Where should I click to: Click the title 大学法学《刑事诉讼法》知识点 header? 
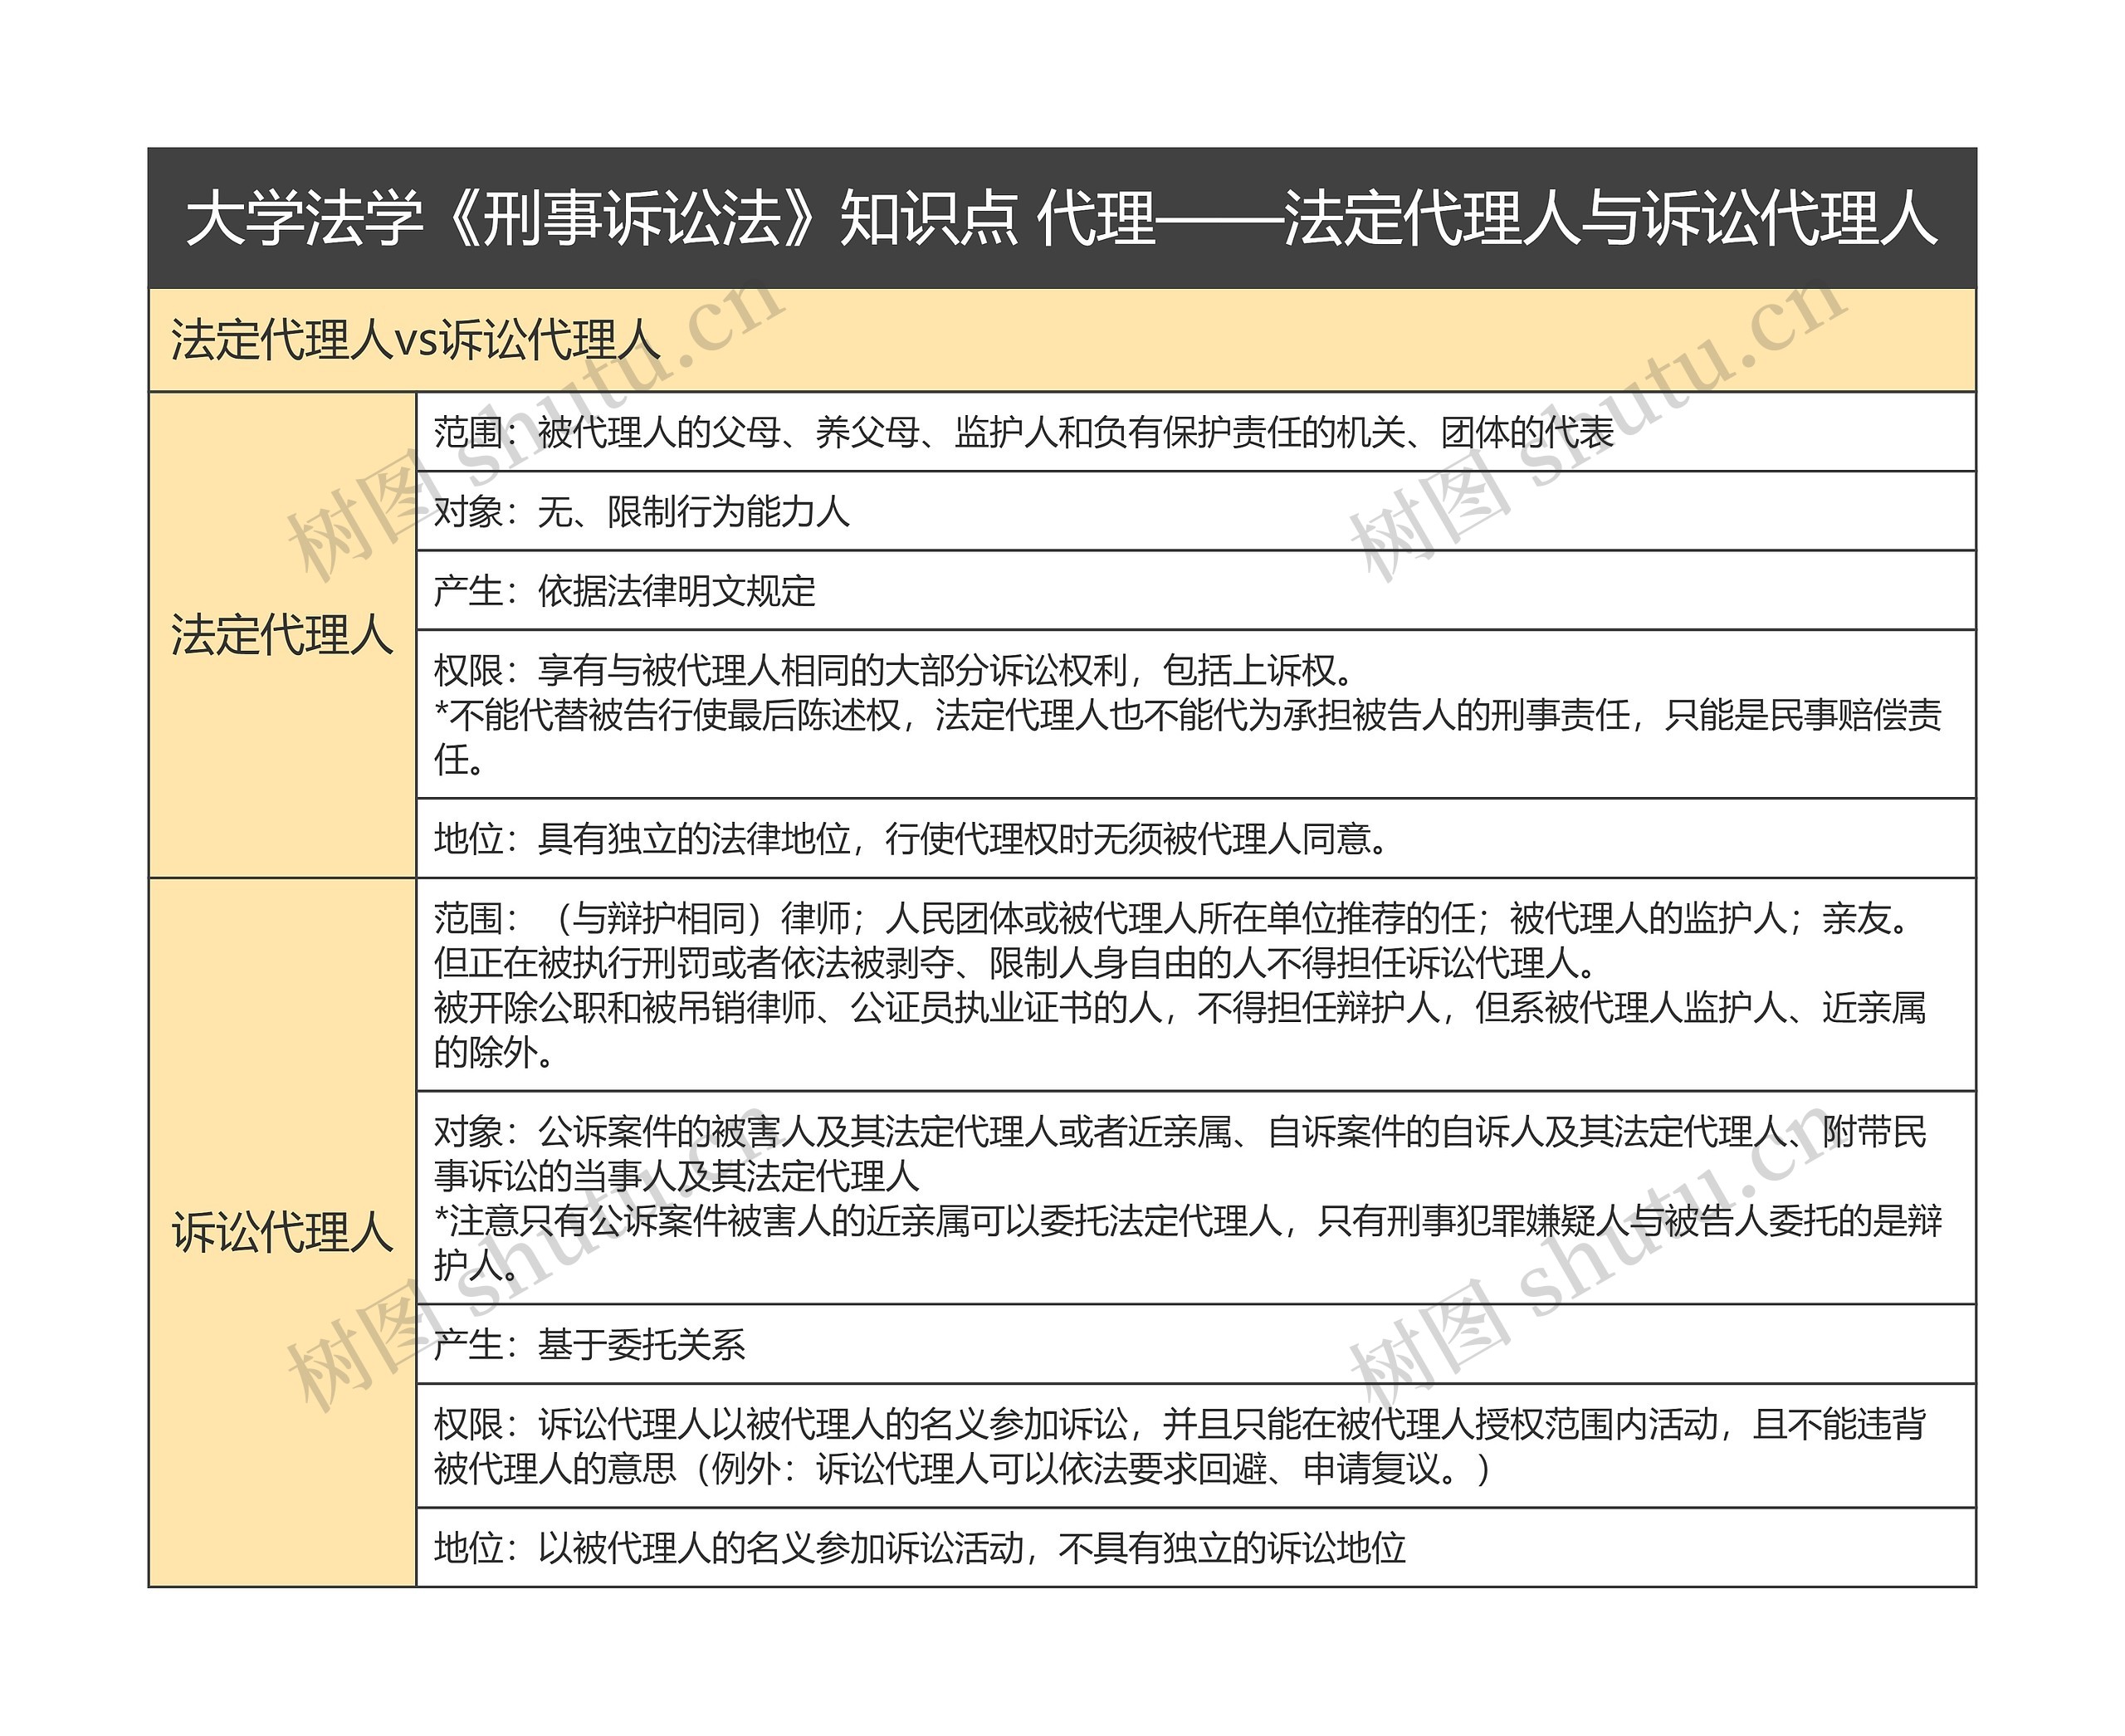(1062, 218)
